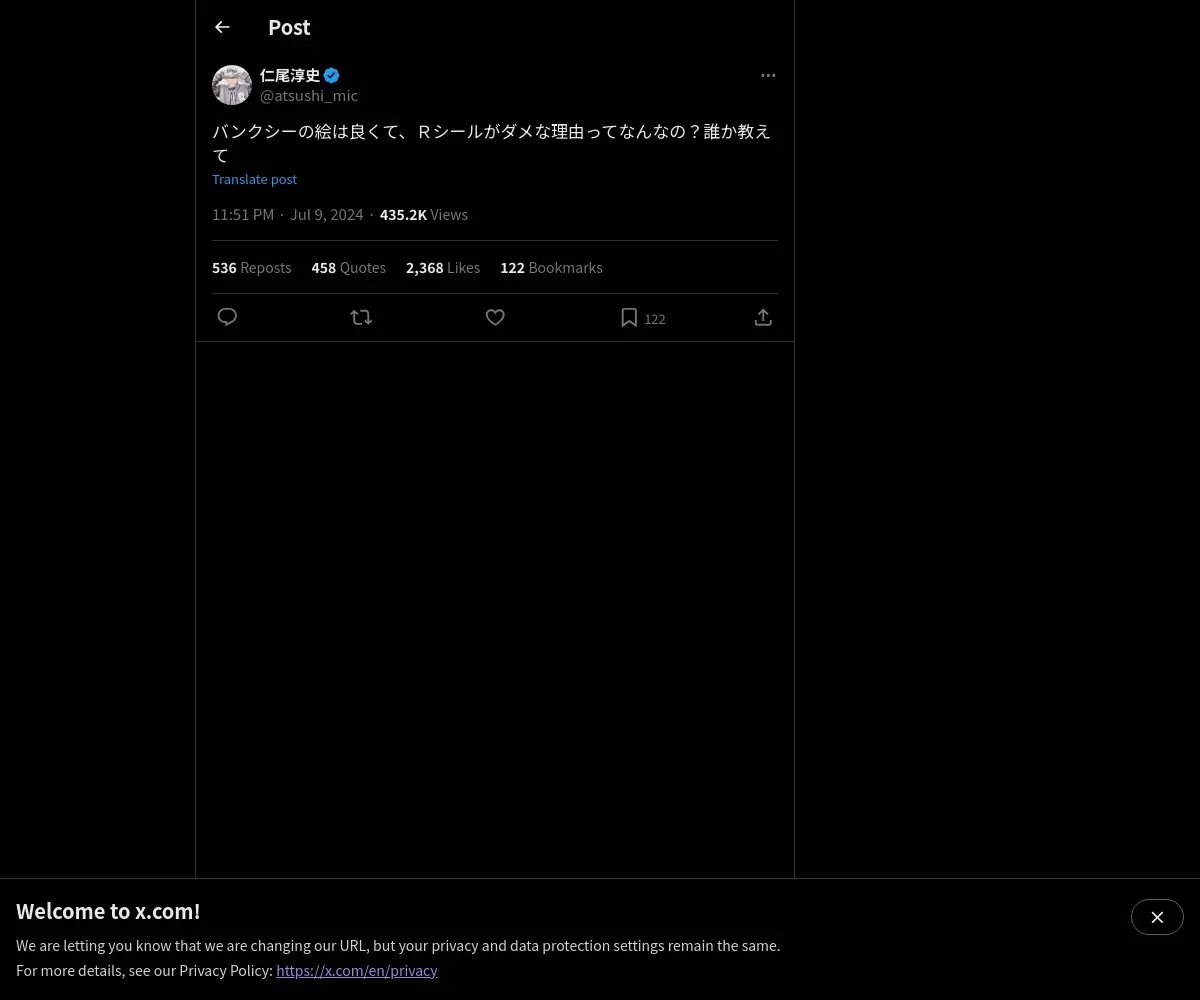Share the post via share icon
The image size is (1200, 1000).
click(763, 317)
